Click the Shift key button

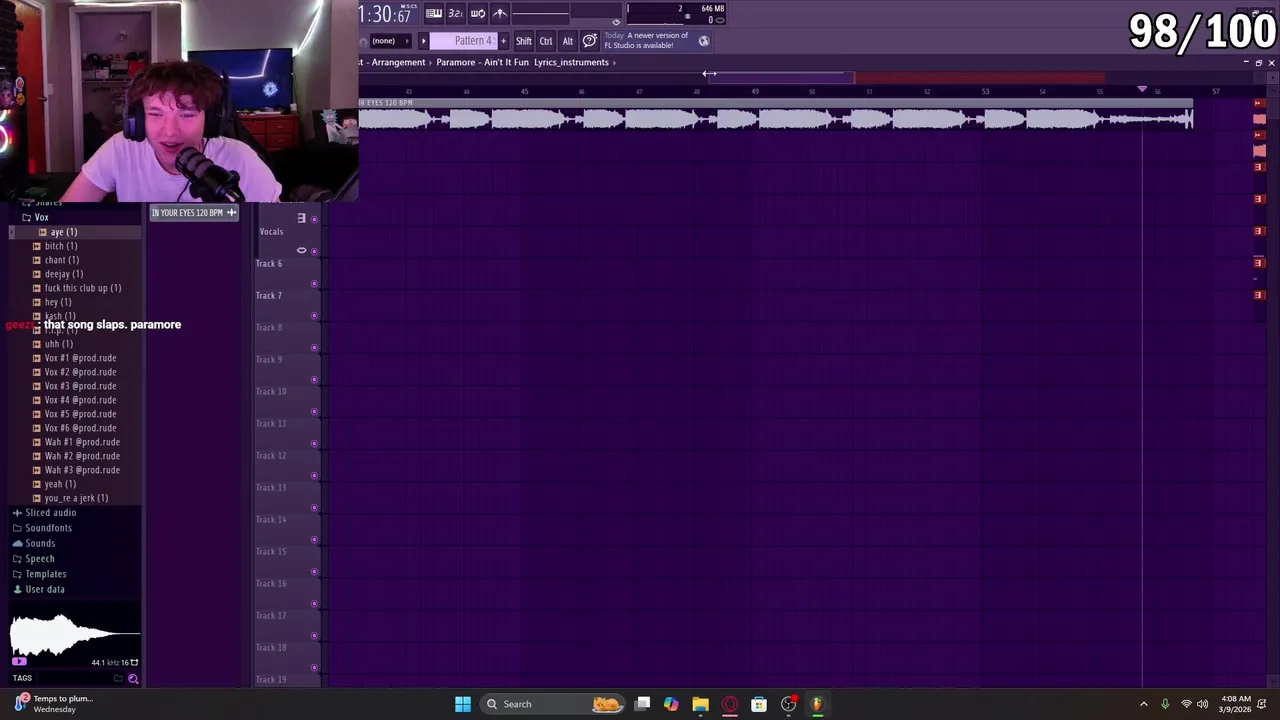[524, 41]
